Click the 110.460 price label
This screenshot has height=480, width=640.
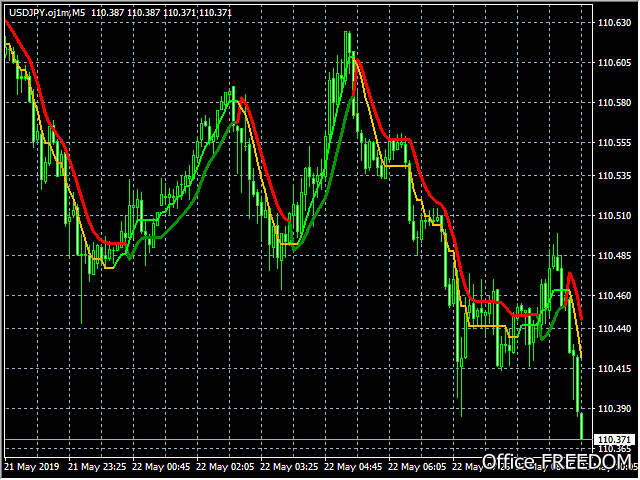point(614,296)
